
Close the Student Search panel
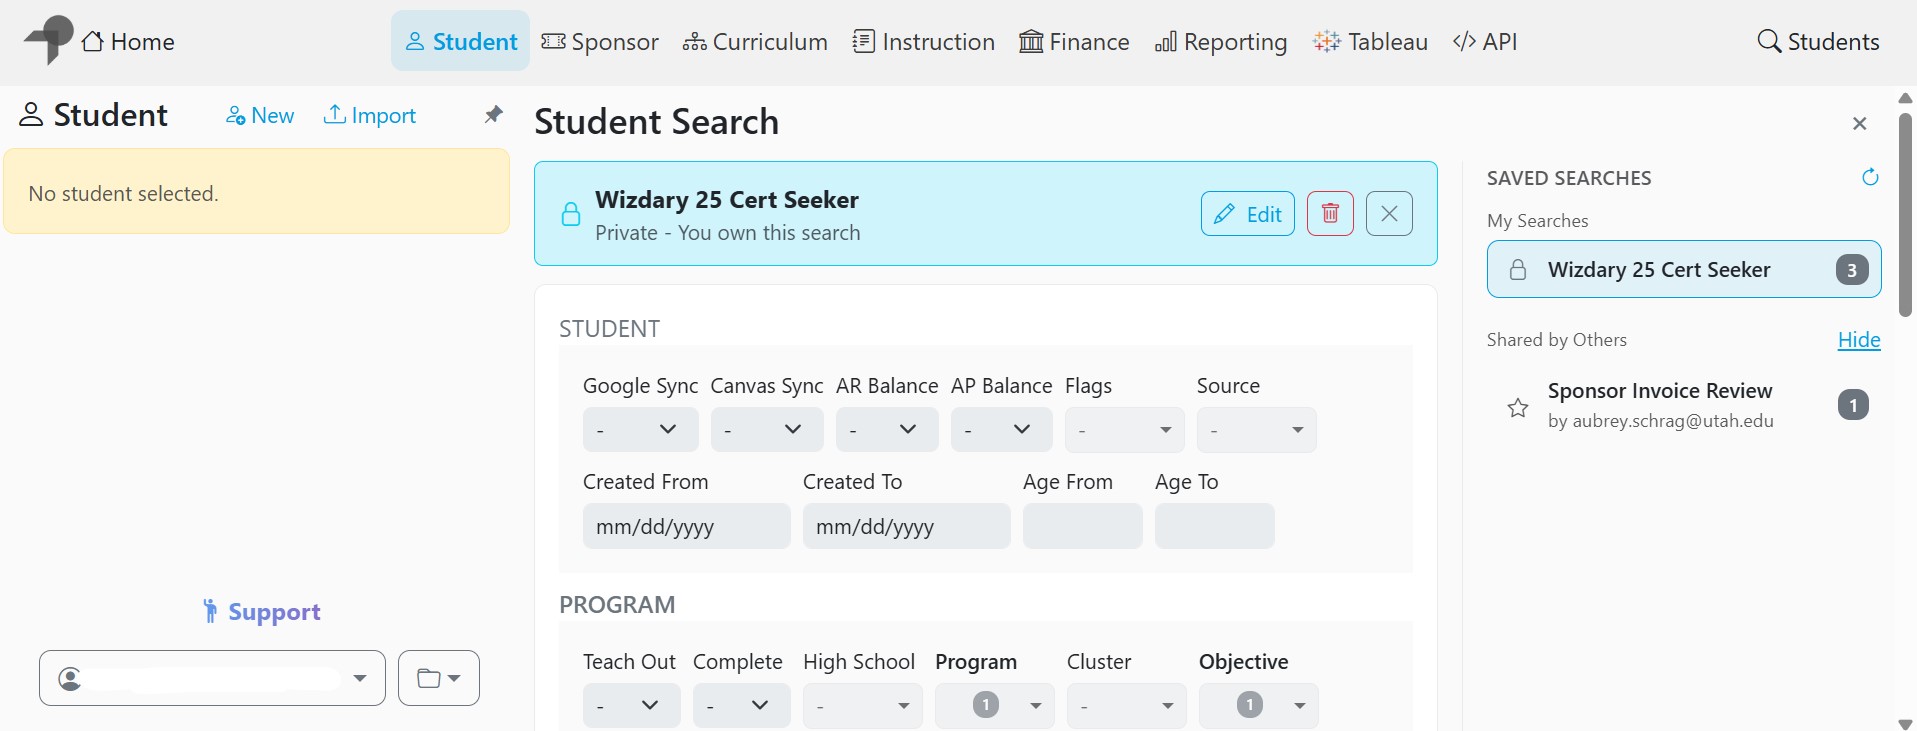click(1859, 124)
